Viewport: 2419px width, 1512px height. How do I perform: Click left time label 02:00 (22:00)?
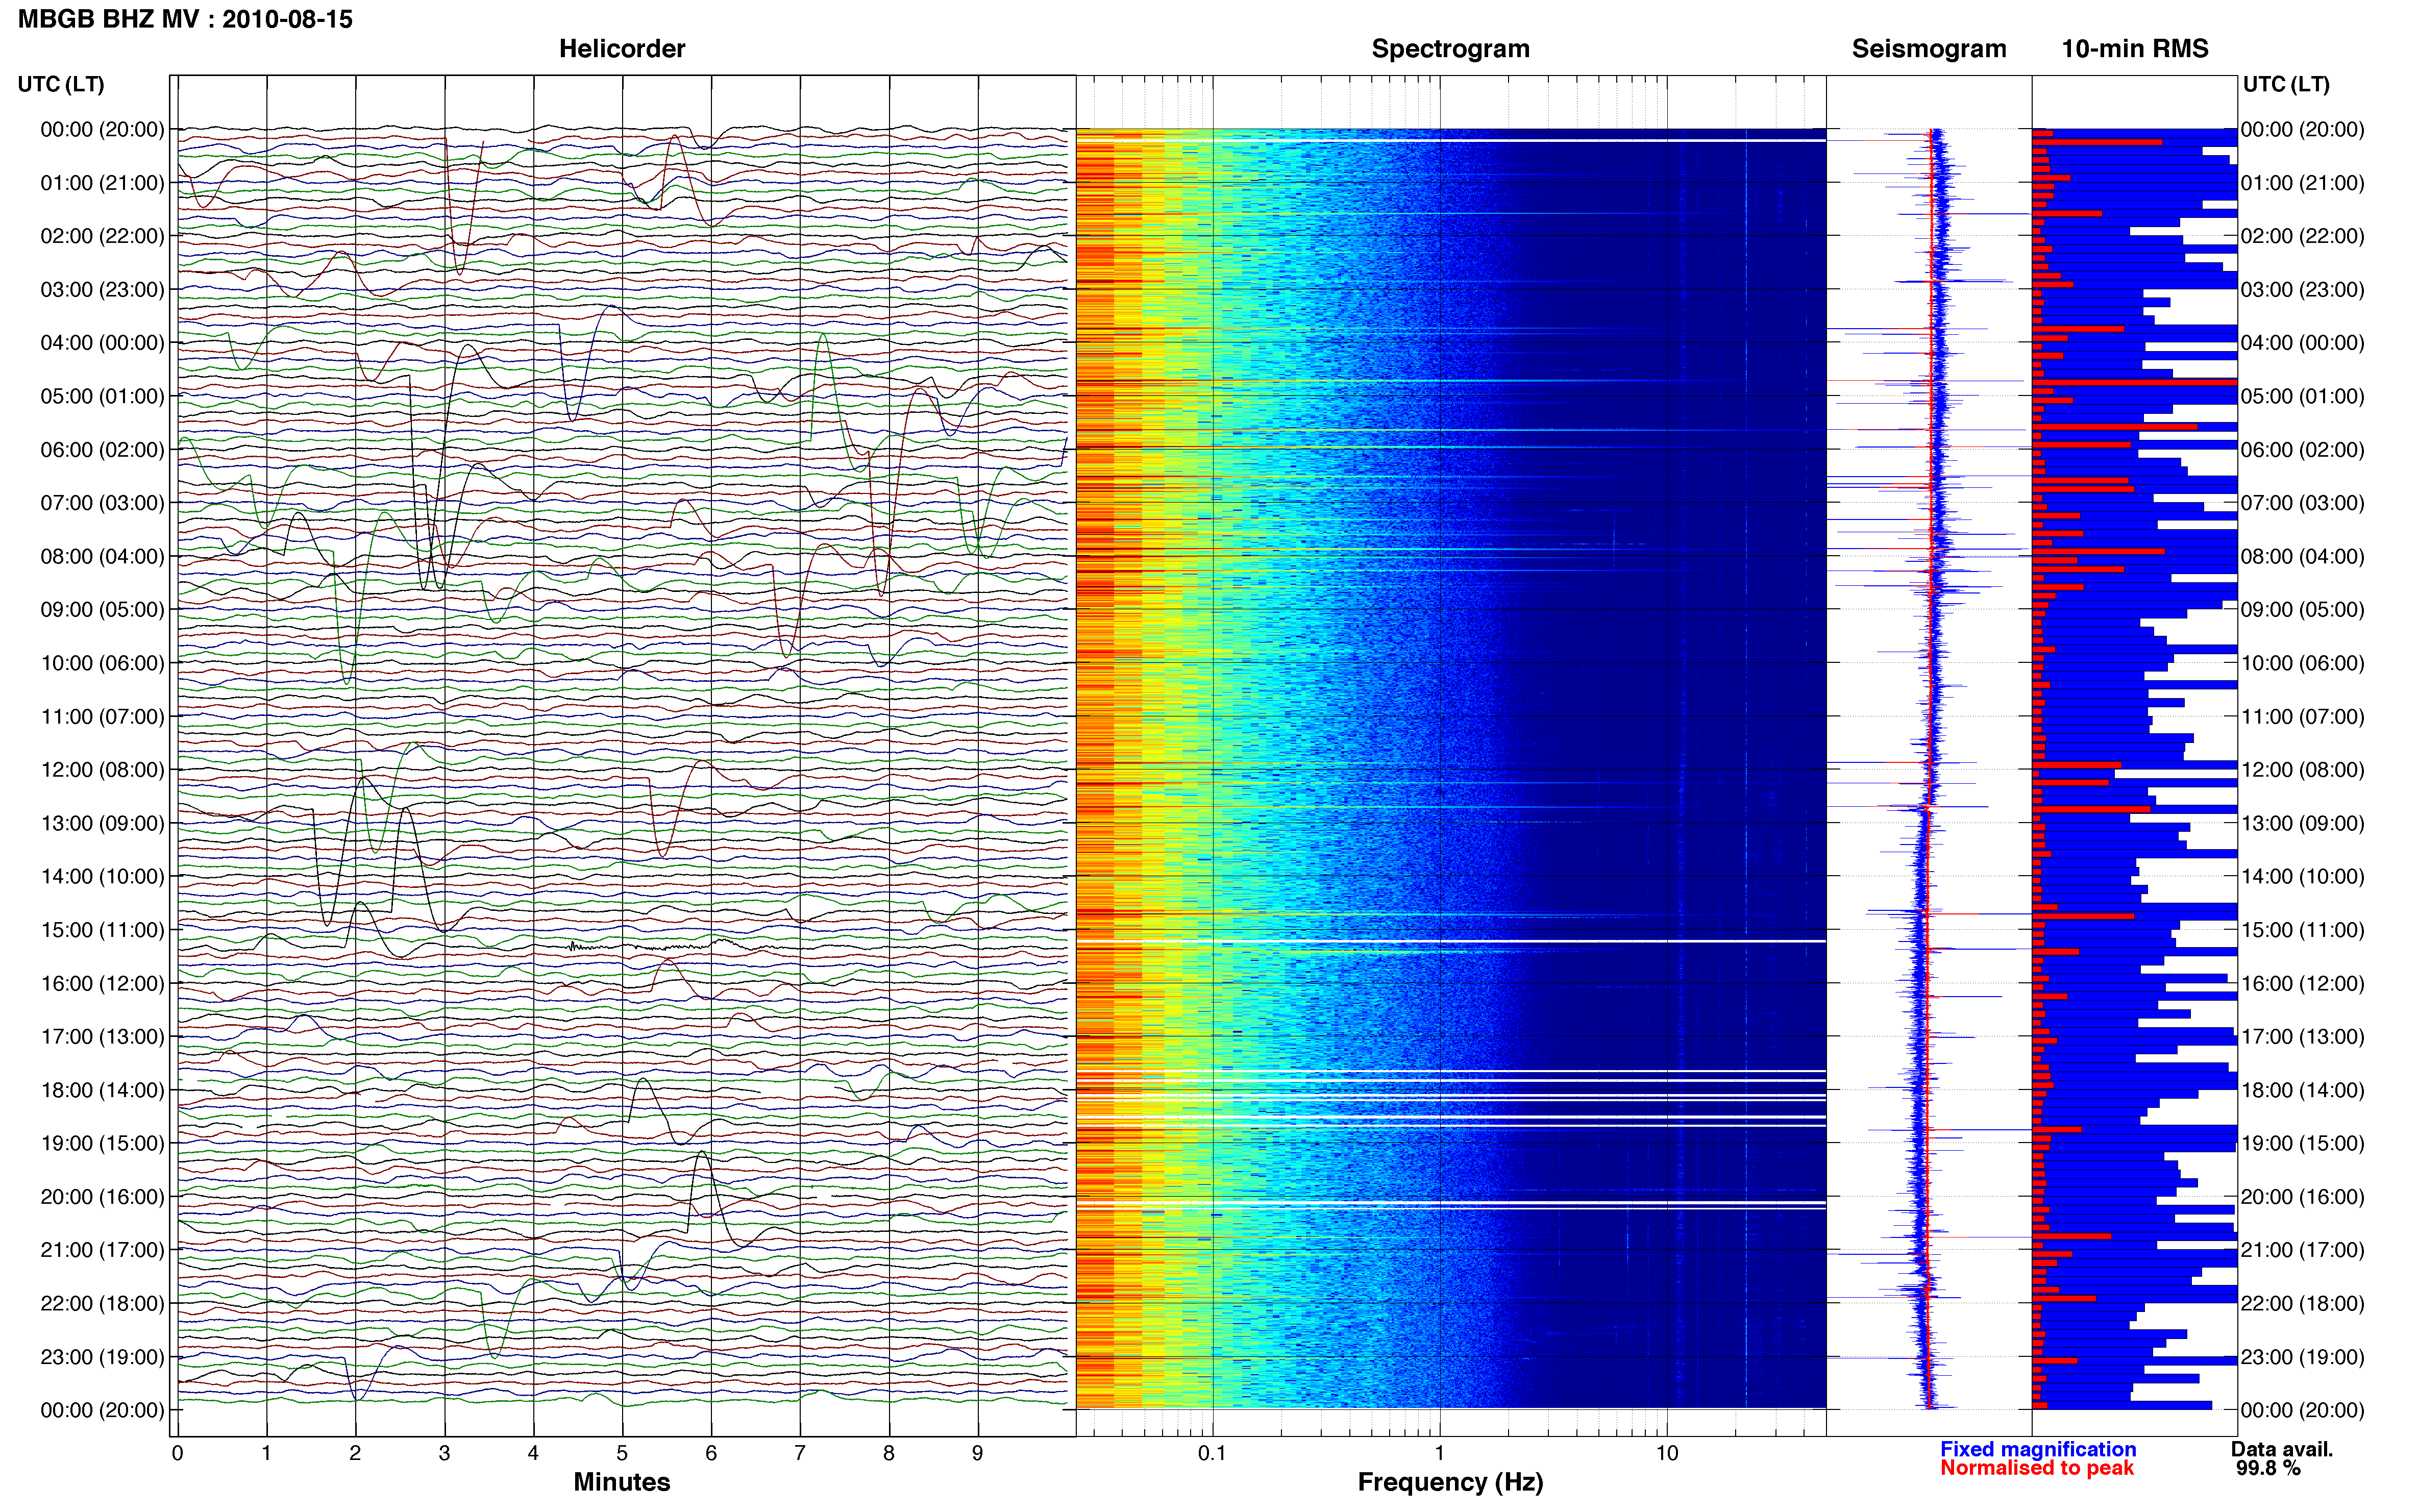[x=102, y=236]
